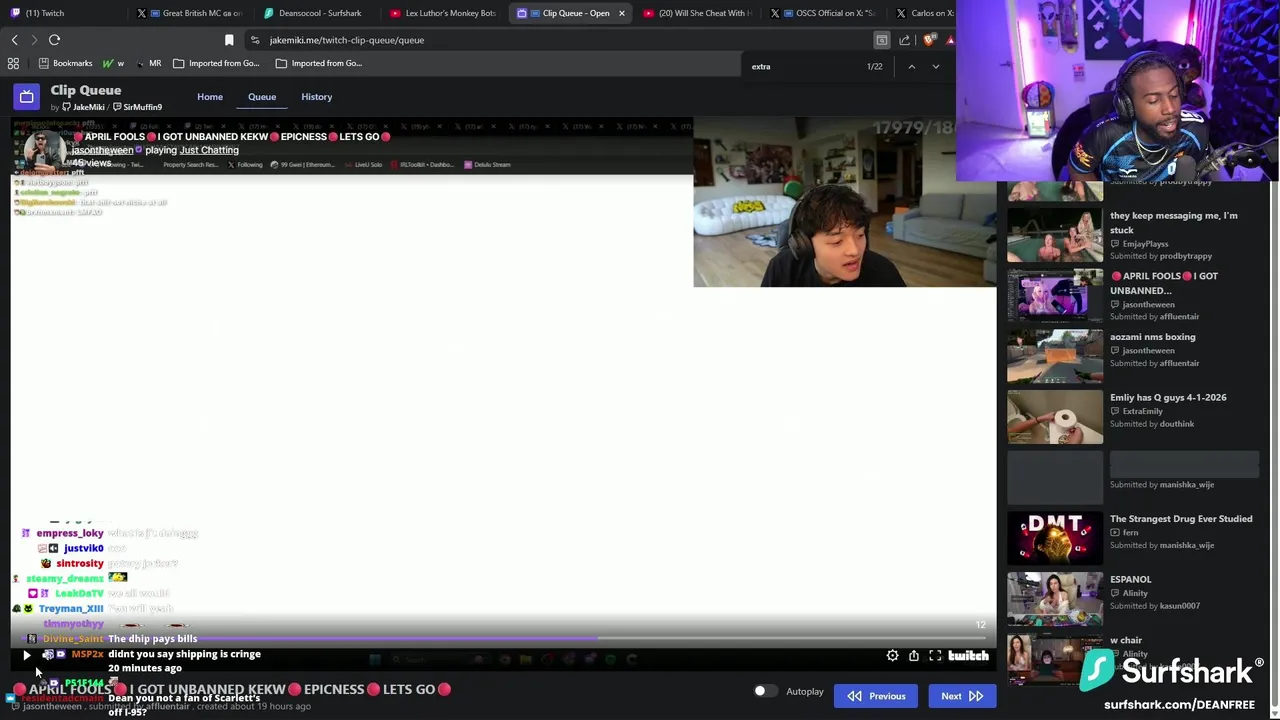The height and width of the screenshot is (720, 1280).
Task: Click the 'aozami nms boxing' clip title
Action: click(1152, 337)
